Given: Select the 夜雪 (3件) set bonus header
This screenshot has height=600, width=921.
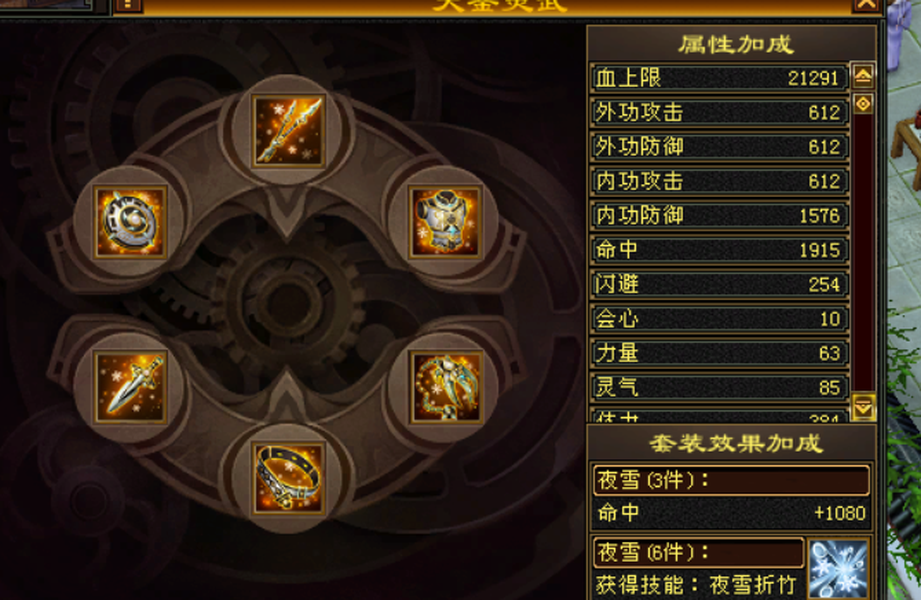Looking at the screenshot, I should click(731, 481).
